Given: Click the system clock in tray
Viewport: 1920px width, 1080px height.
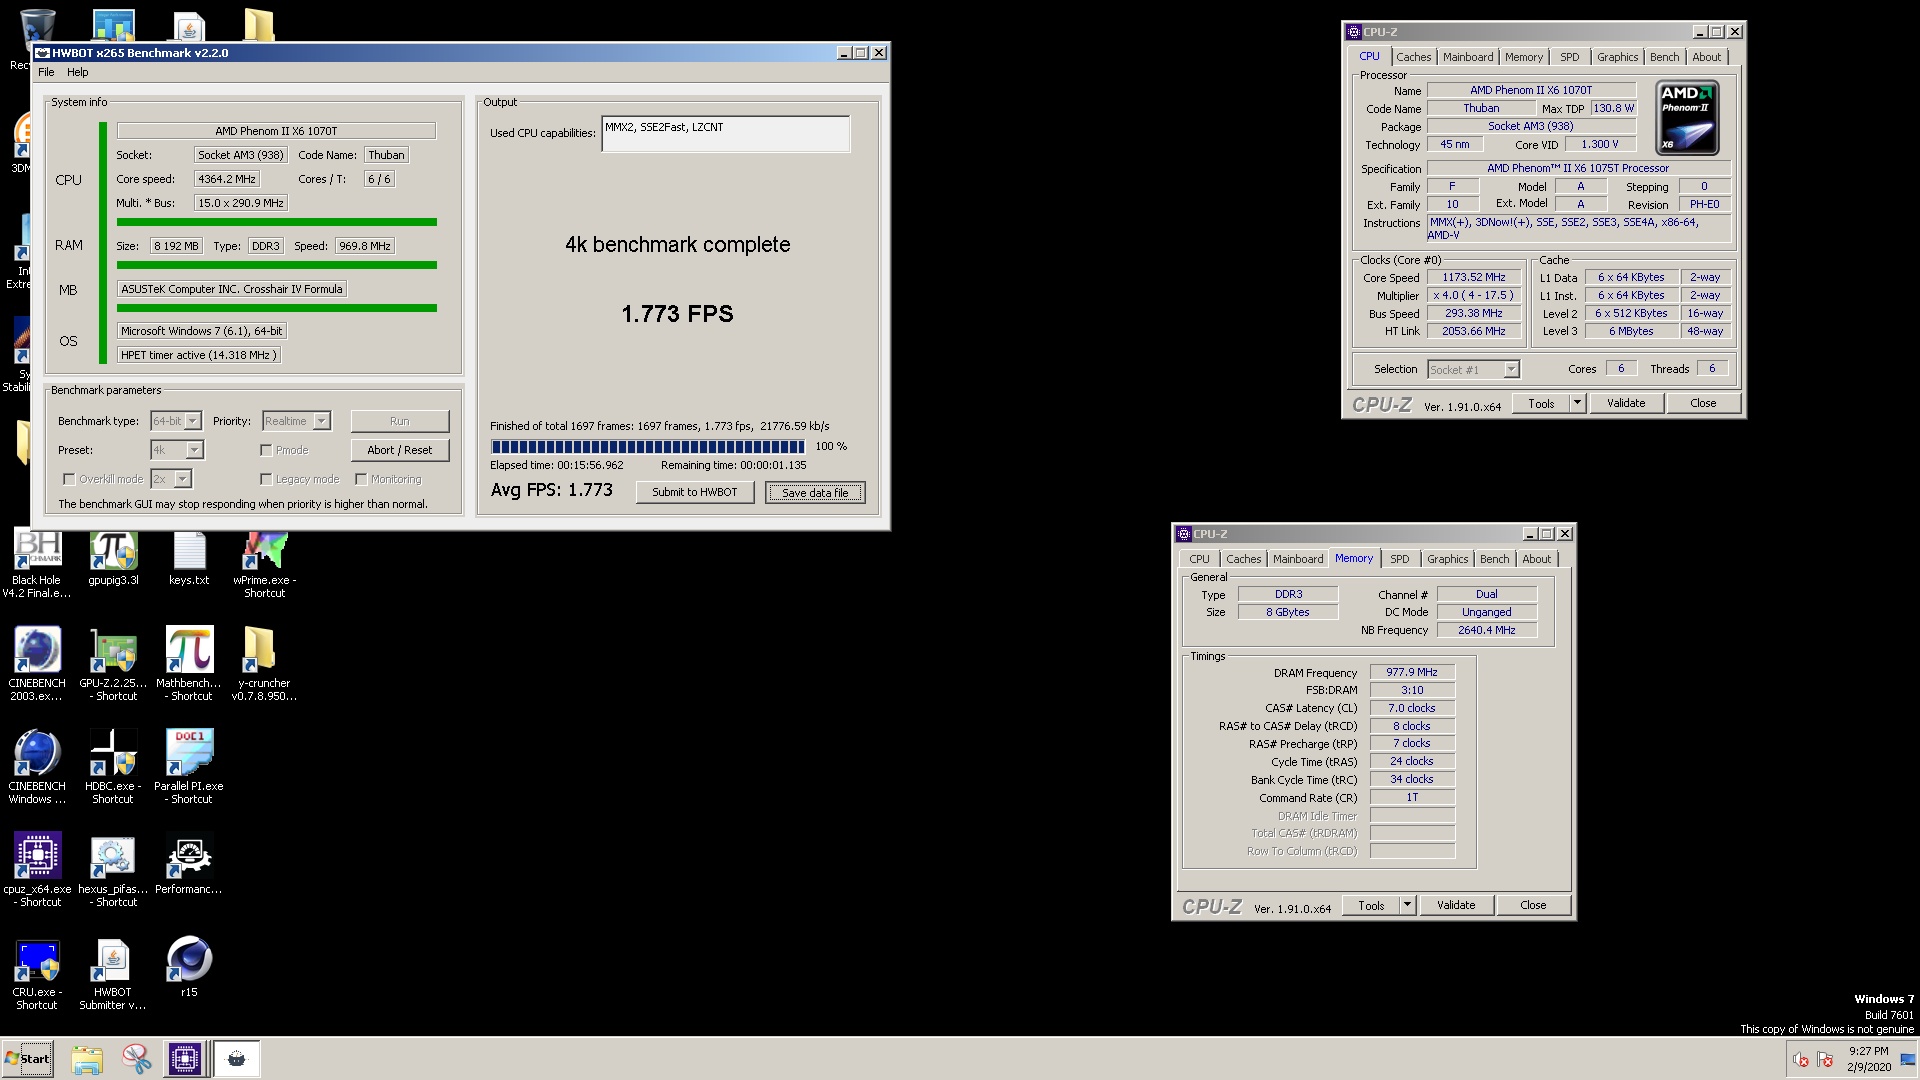Looking at the screenshot, I should coord(1868,1059).
